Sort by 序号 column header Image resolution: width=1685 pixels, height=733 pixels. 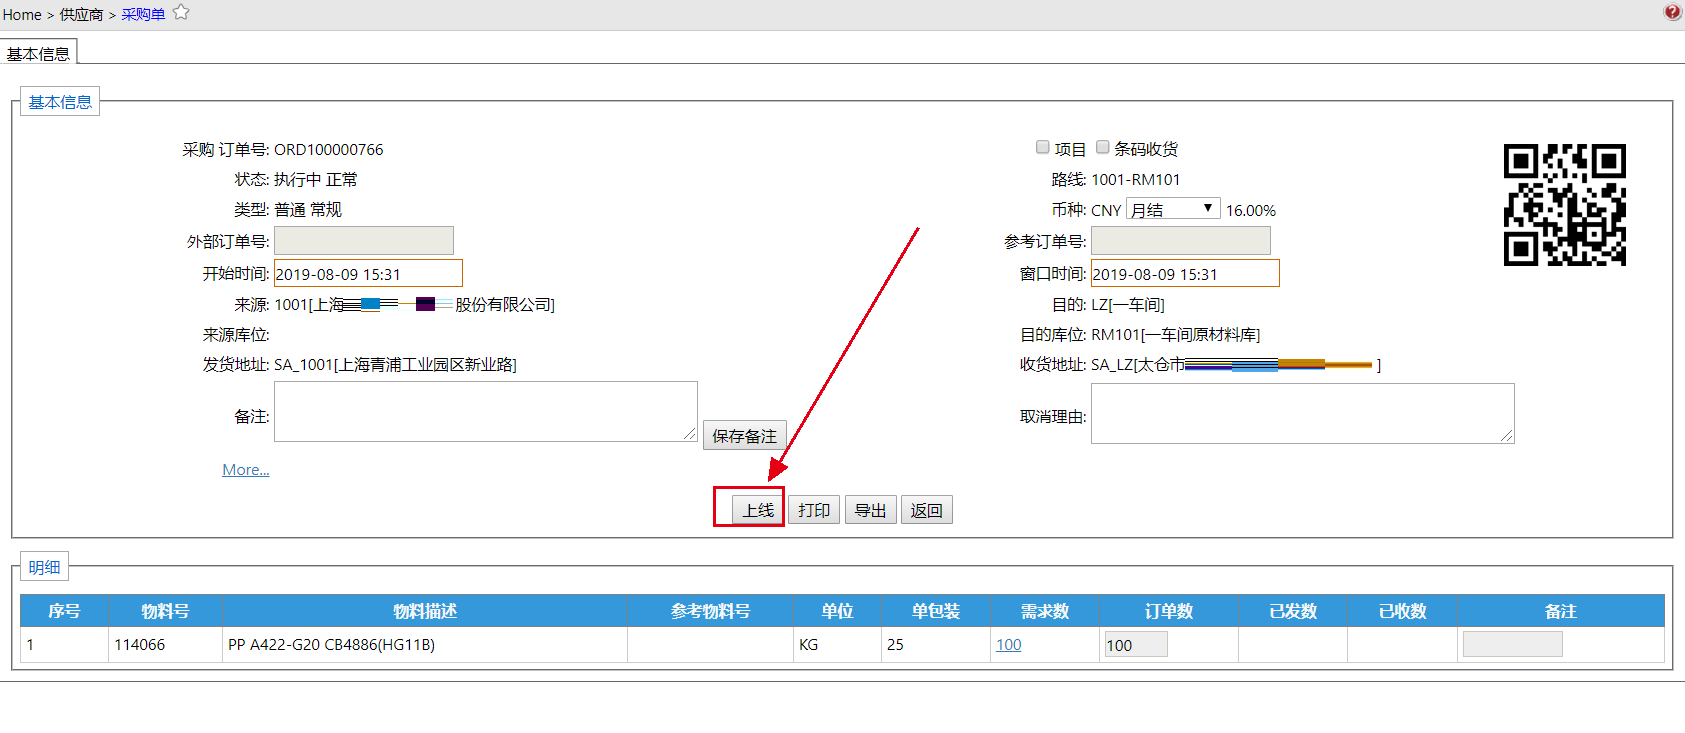pos(64,611)
